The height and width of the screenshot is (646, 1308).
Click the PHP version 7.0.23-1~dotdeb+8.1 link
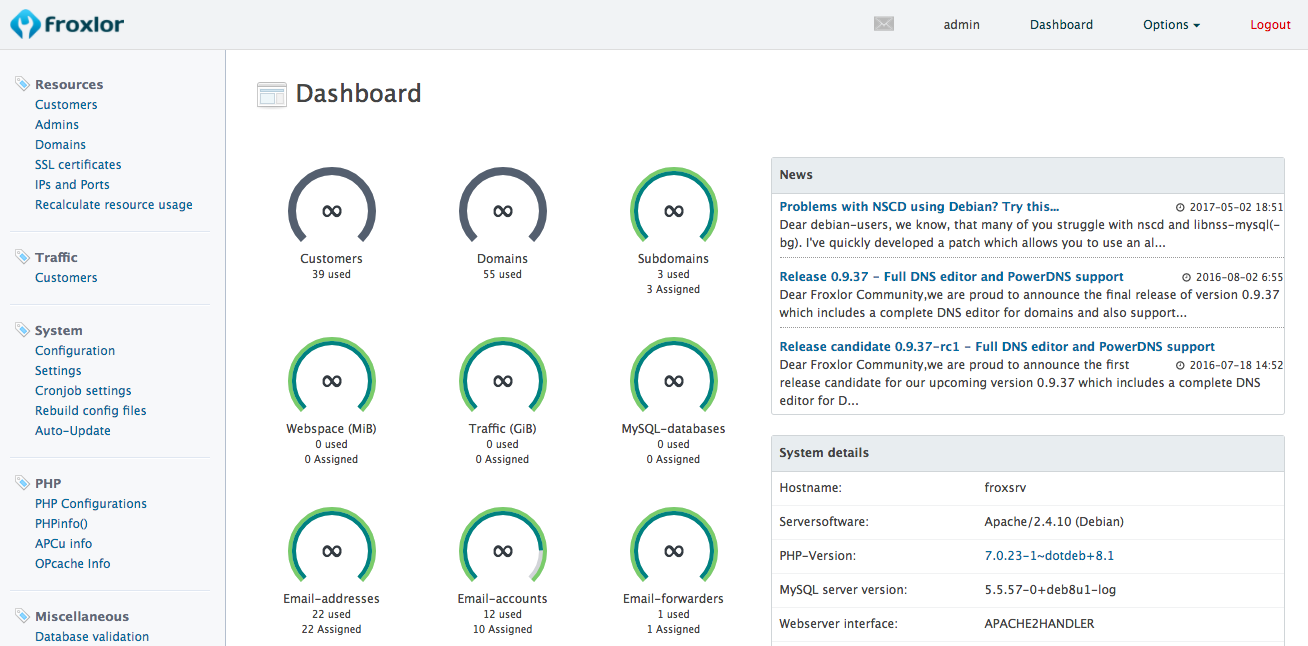point(1049,556)
